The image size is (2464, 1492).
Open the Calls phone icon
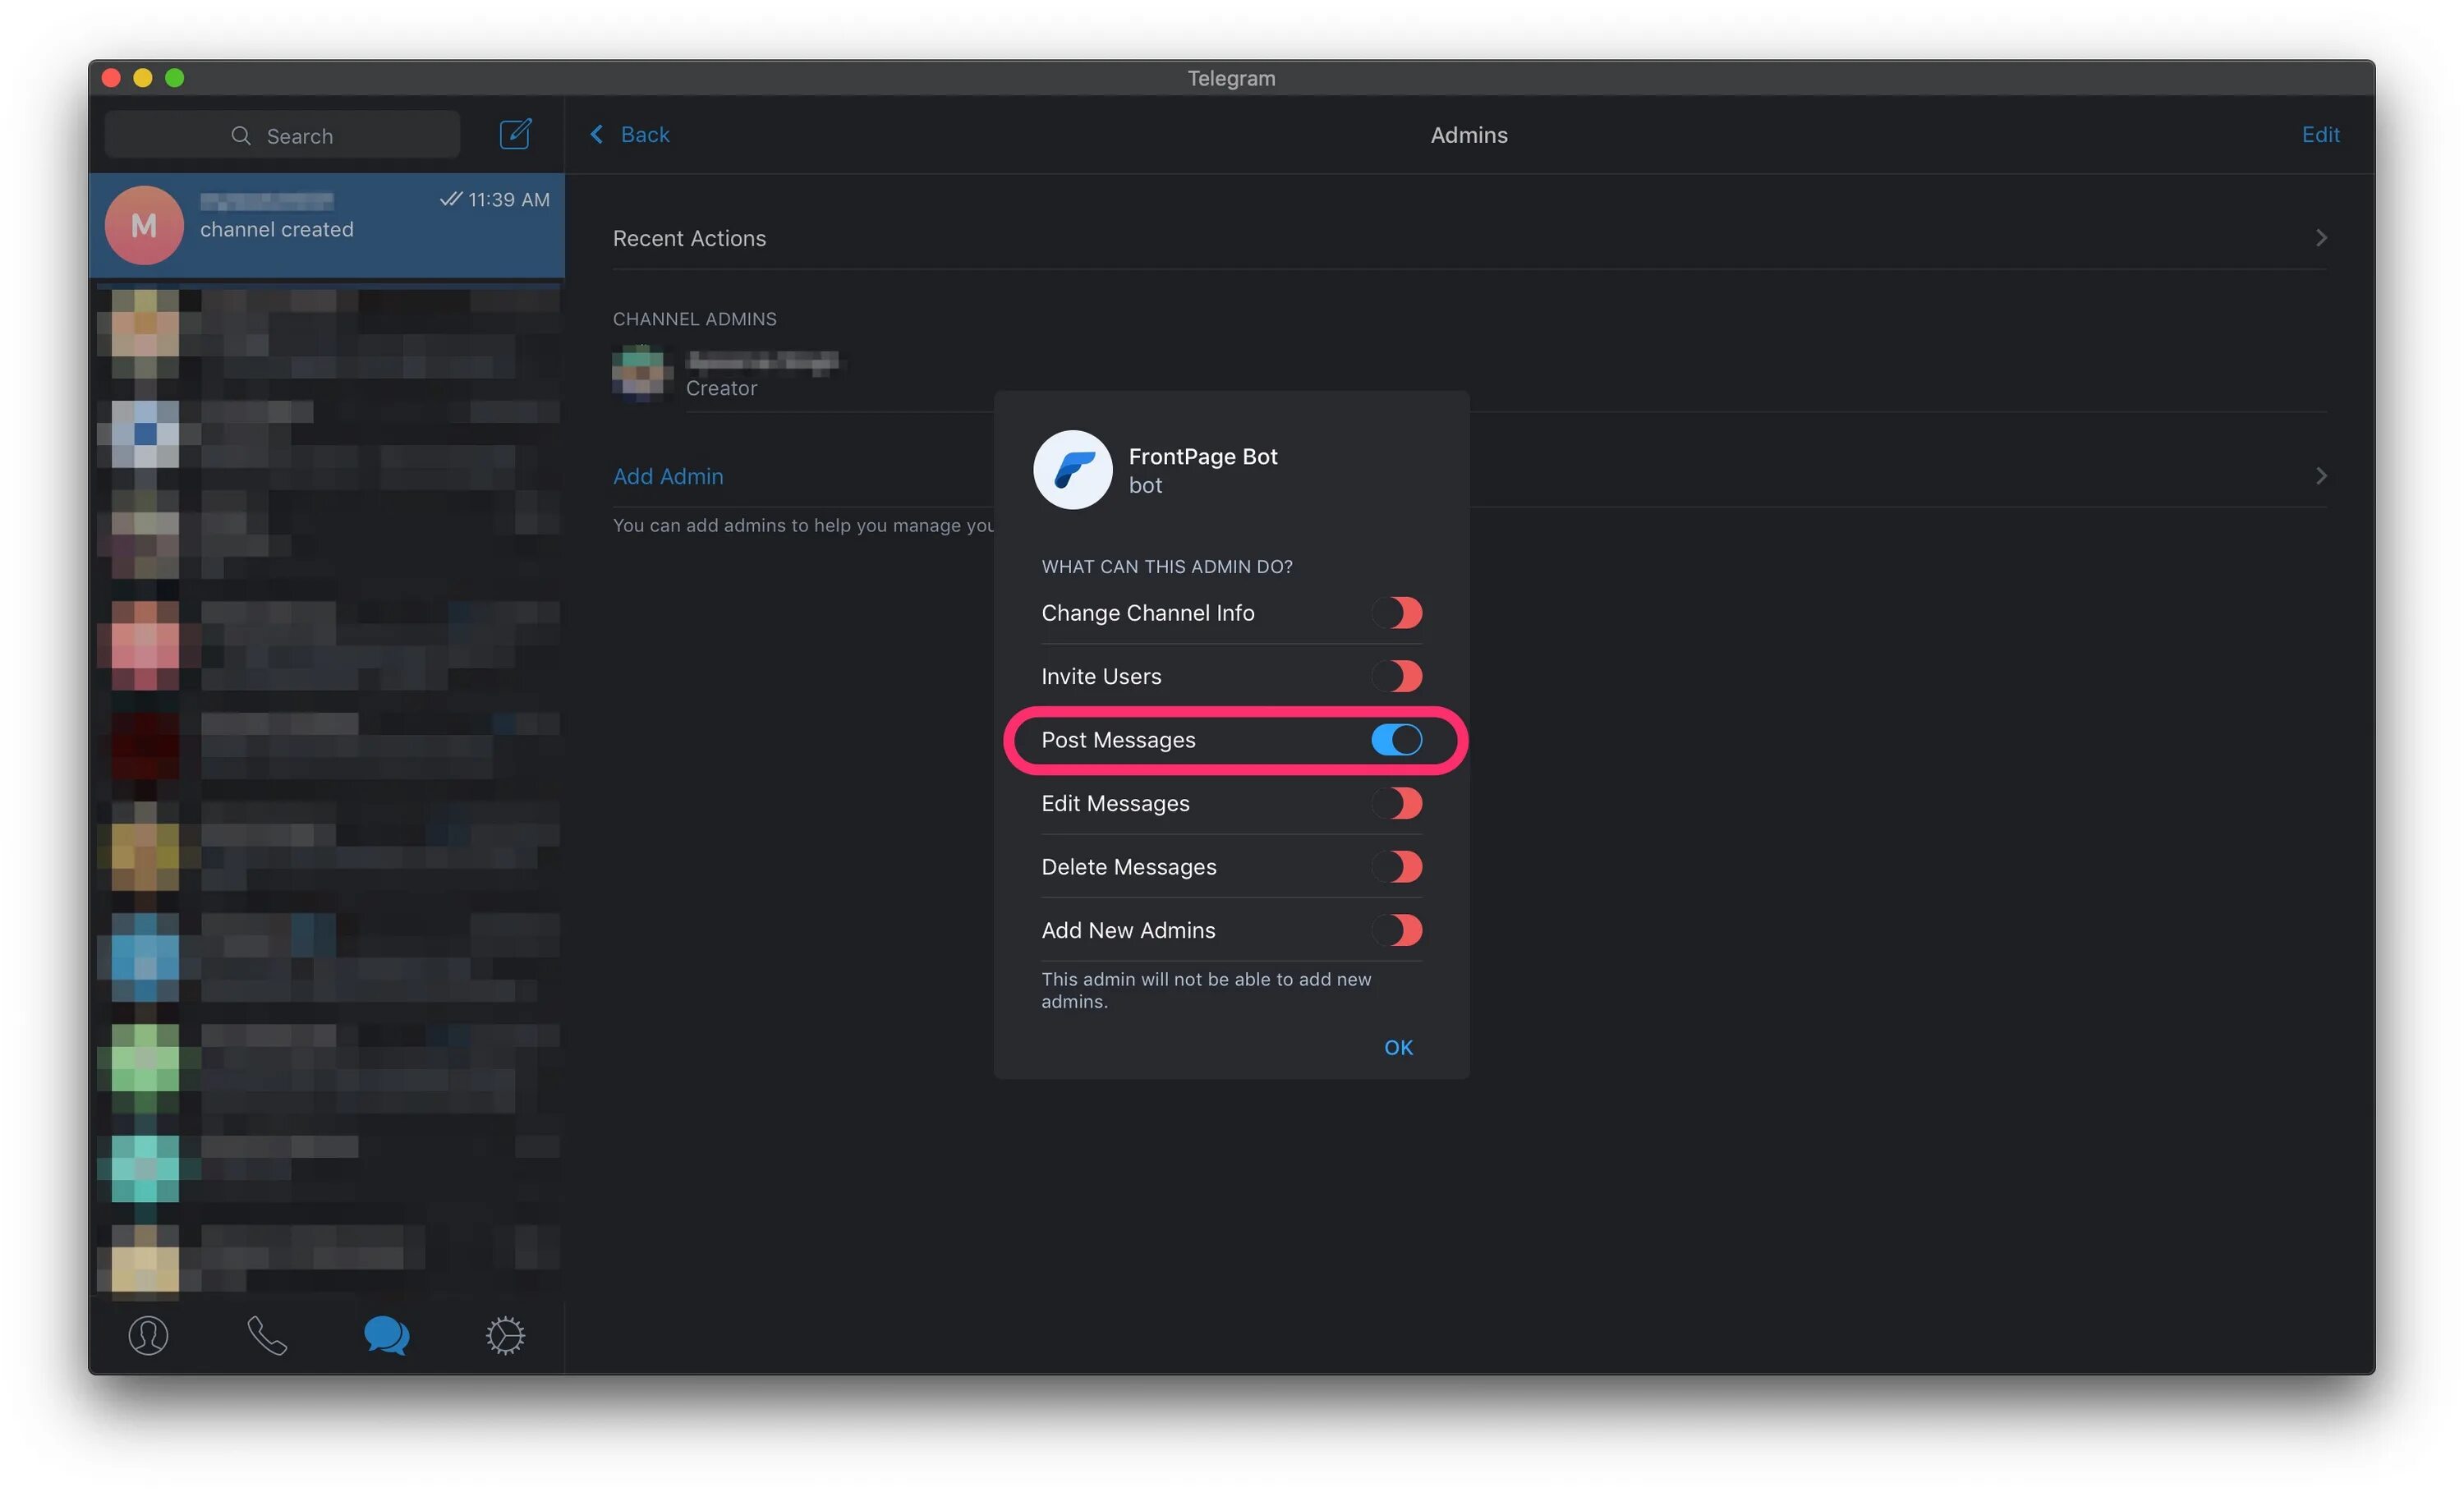coord(267,1335)
